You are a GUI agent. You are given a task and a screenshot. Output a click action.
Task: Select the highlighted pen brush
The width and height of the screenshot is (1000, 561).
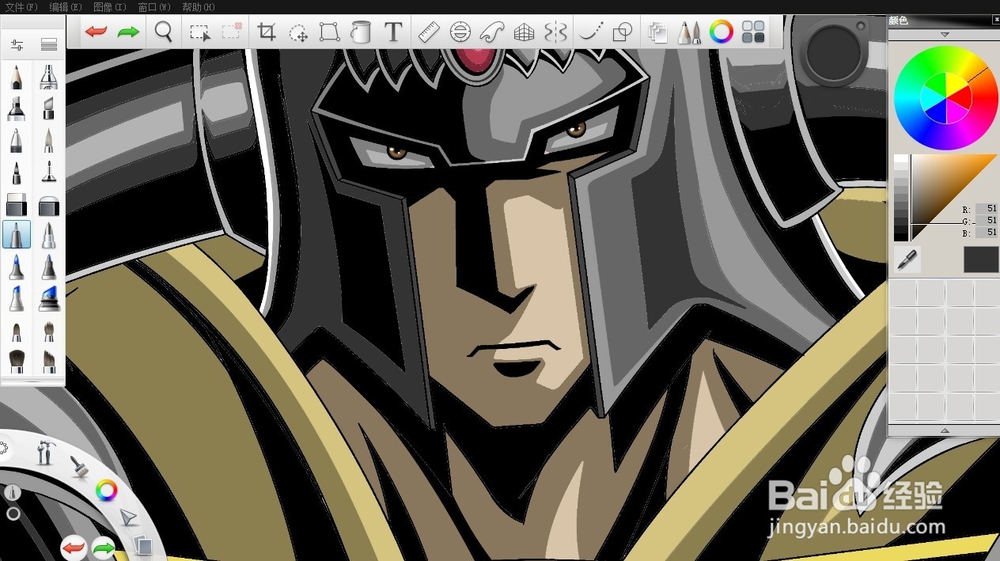pyautogui.click(x=17, y=235)
